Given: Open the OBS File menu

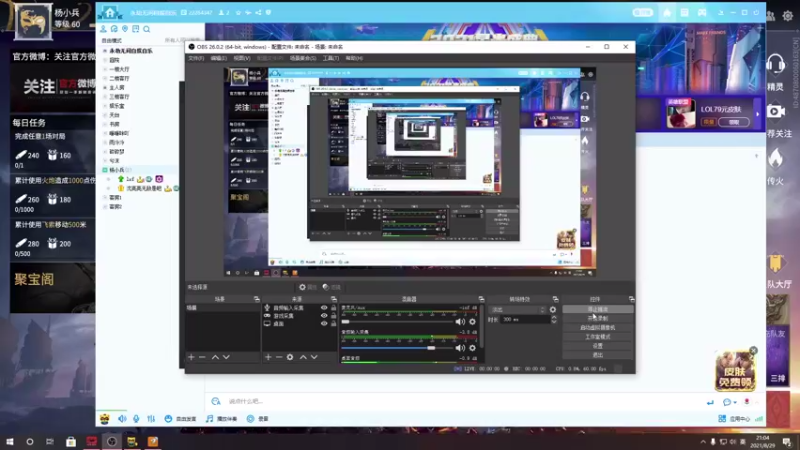Looking at the screenshot, I should point(196,58).
